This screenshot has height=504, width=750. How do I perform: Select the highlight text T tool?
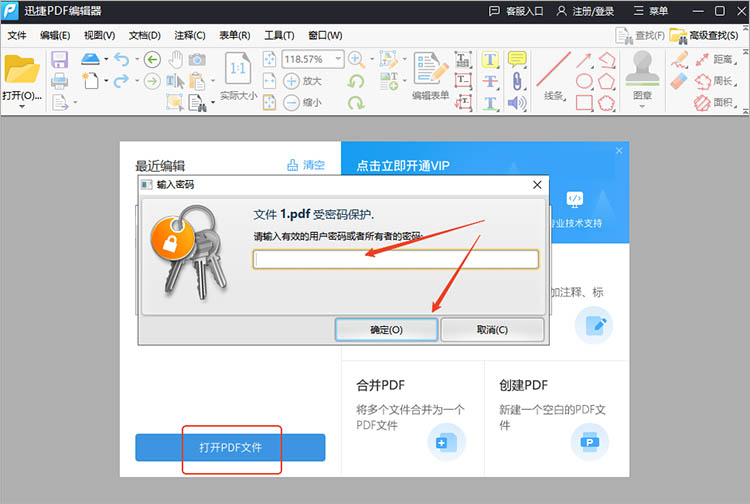point(490,60)
